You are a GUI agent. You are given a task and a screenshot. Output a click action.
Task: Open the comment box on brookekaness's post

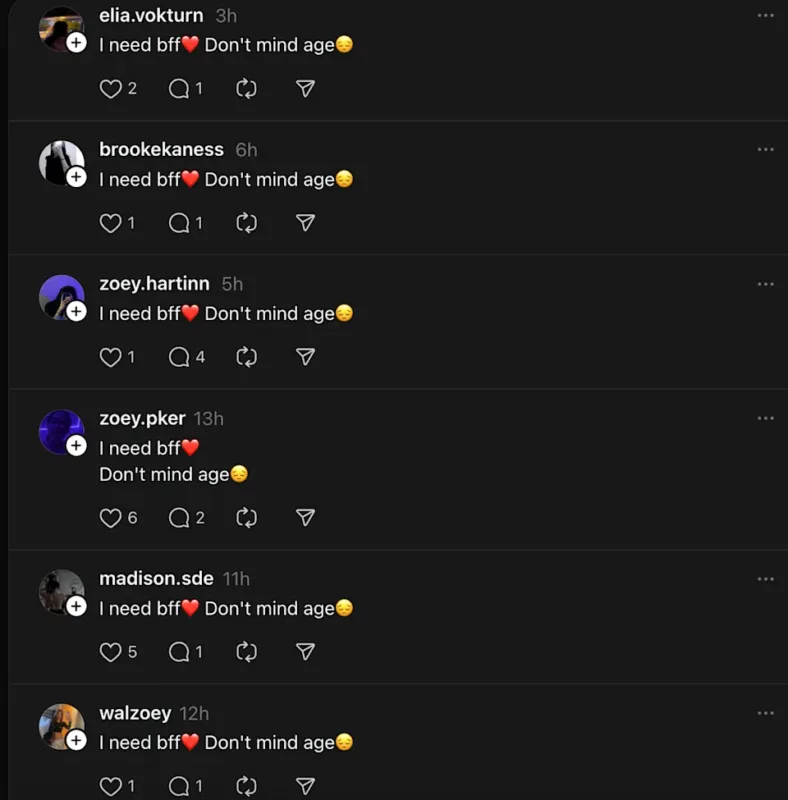click(x=180, y=223)
